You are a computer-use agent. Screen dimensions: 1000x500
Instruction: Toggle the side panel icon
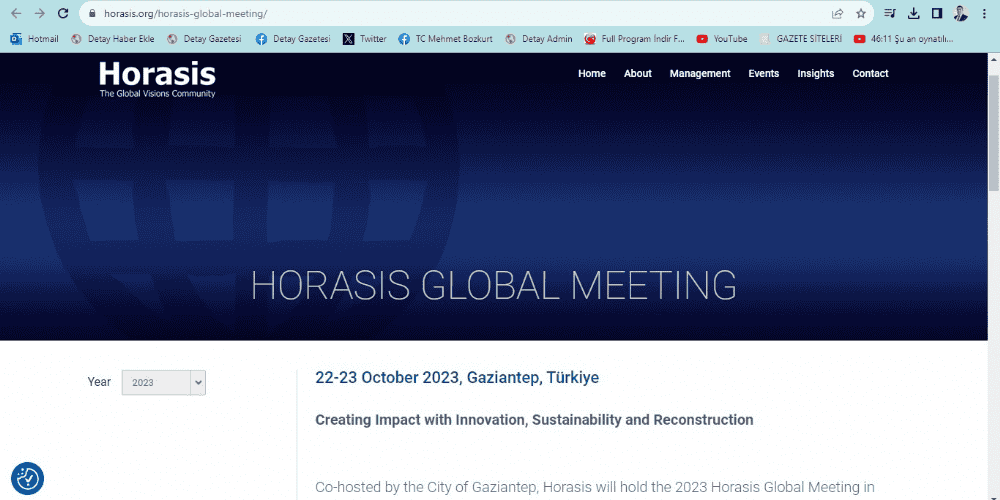(937, 13)
